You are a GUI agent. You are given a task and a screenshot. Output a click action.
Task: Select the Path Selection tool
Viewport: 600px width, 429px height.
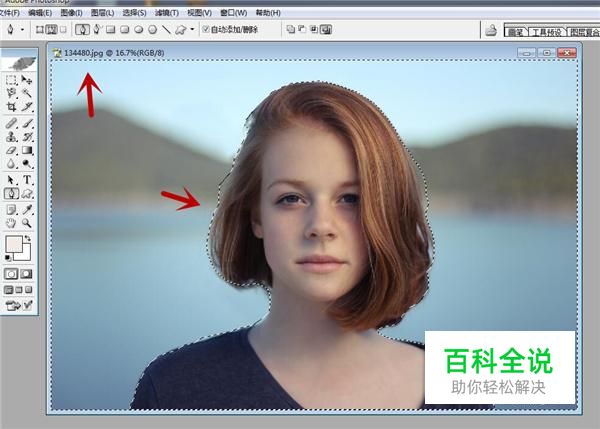coord(11,180)
